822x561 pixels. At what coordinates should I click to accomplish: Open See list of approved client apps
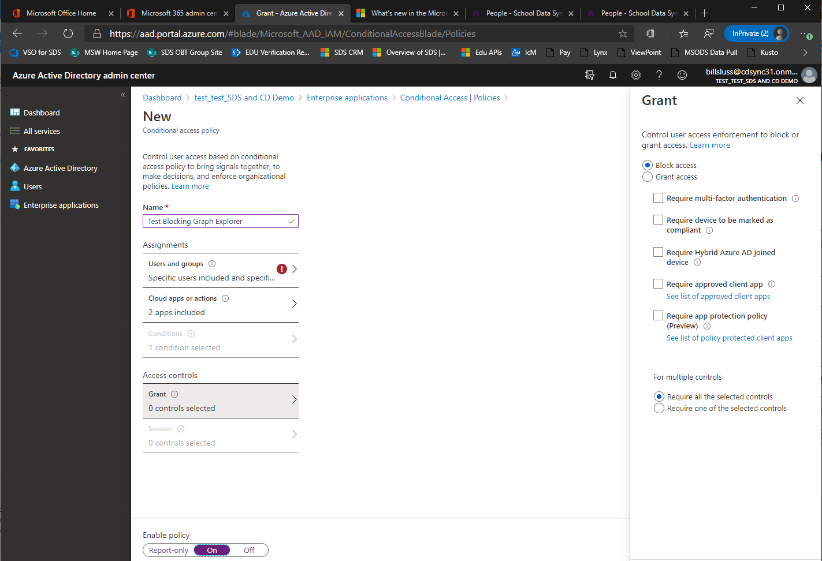718,296
